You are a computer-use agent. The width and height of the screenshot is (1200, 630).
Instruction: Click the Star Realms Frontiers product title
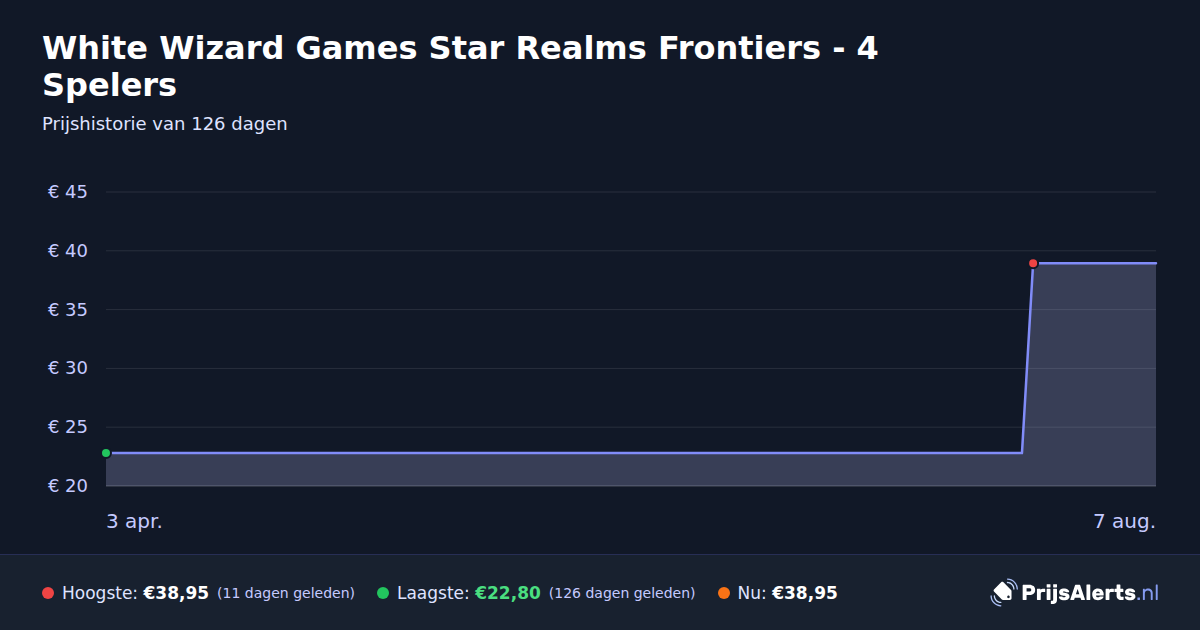(460, 66)
